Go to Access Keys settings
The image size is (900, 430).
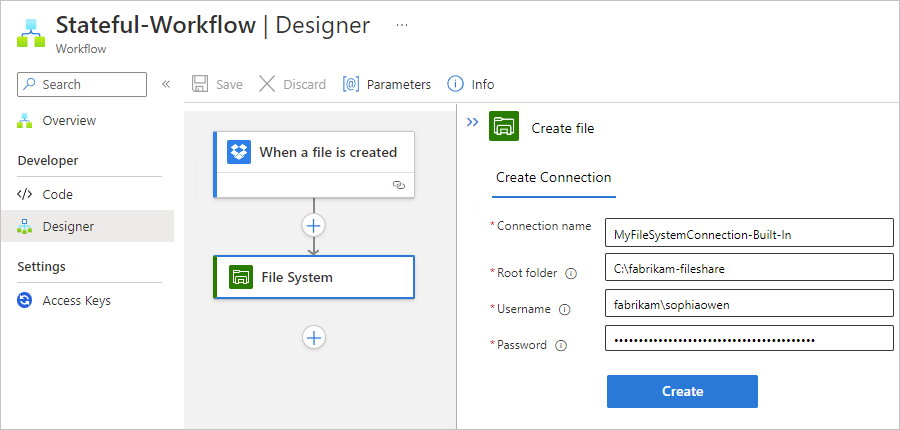(x=76, y=300)
